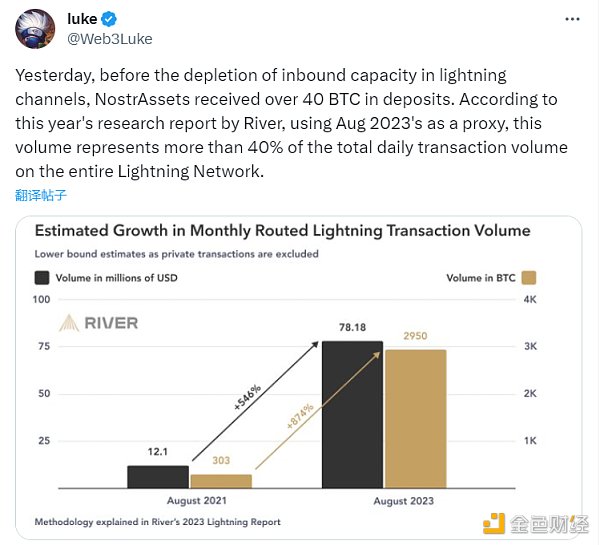Click the black August 2023 USD bar

pyautogui.click(x=352, y=414)
